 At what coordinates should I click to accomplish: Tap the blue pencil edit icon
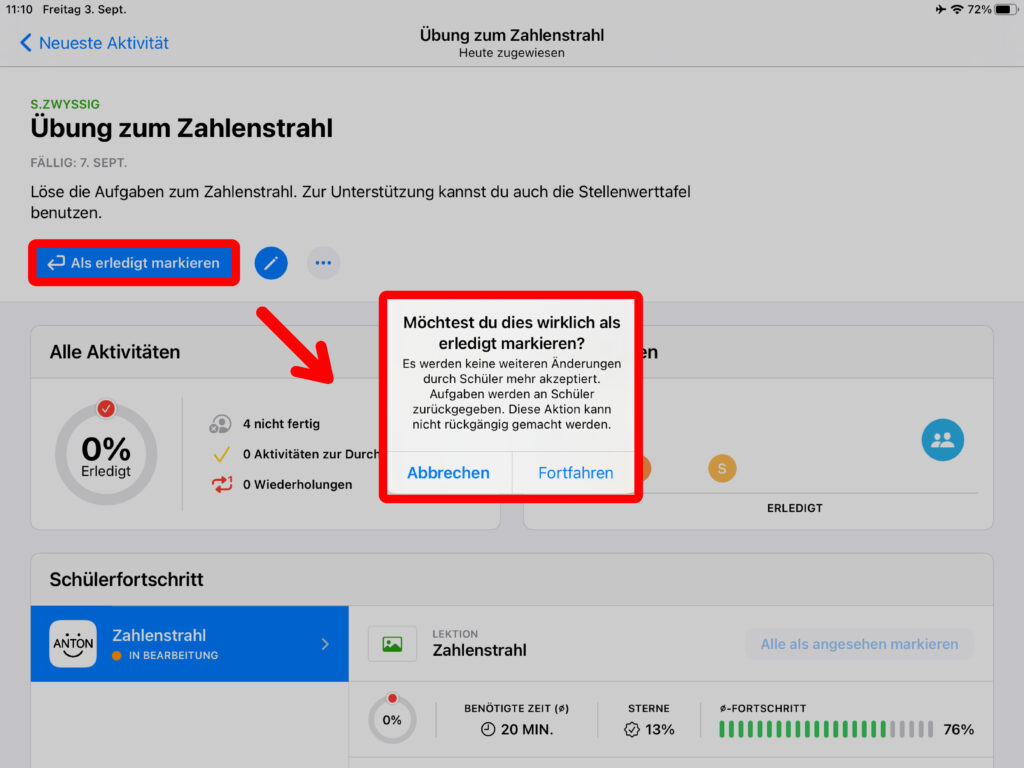(x=271, y=263)
